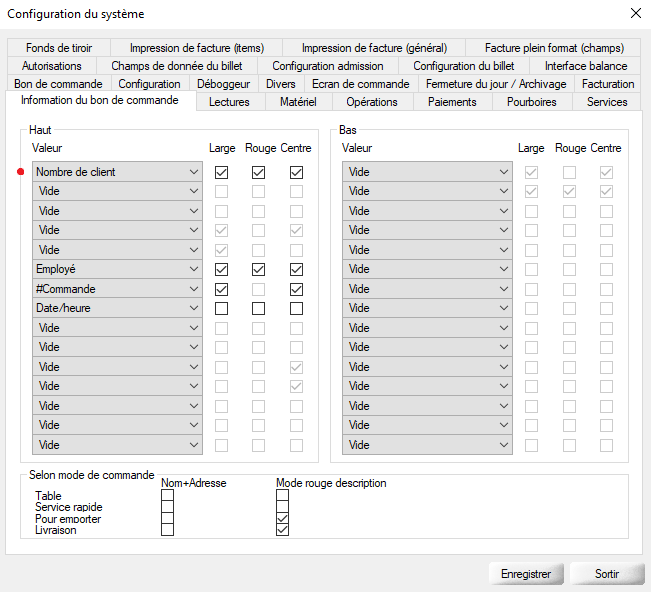Expand second Bas Valeur dropdown
The width and height of the screenshot is (651, 592).
(427, 191)
